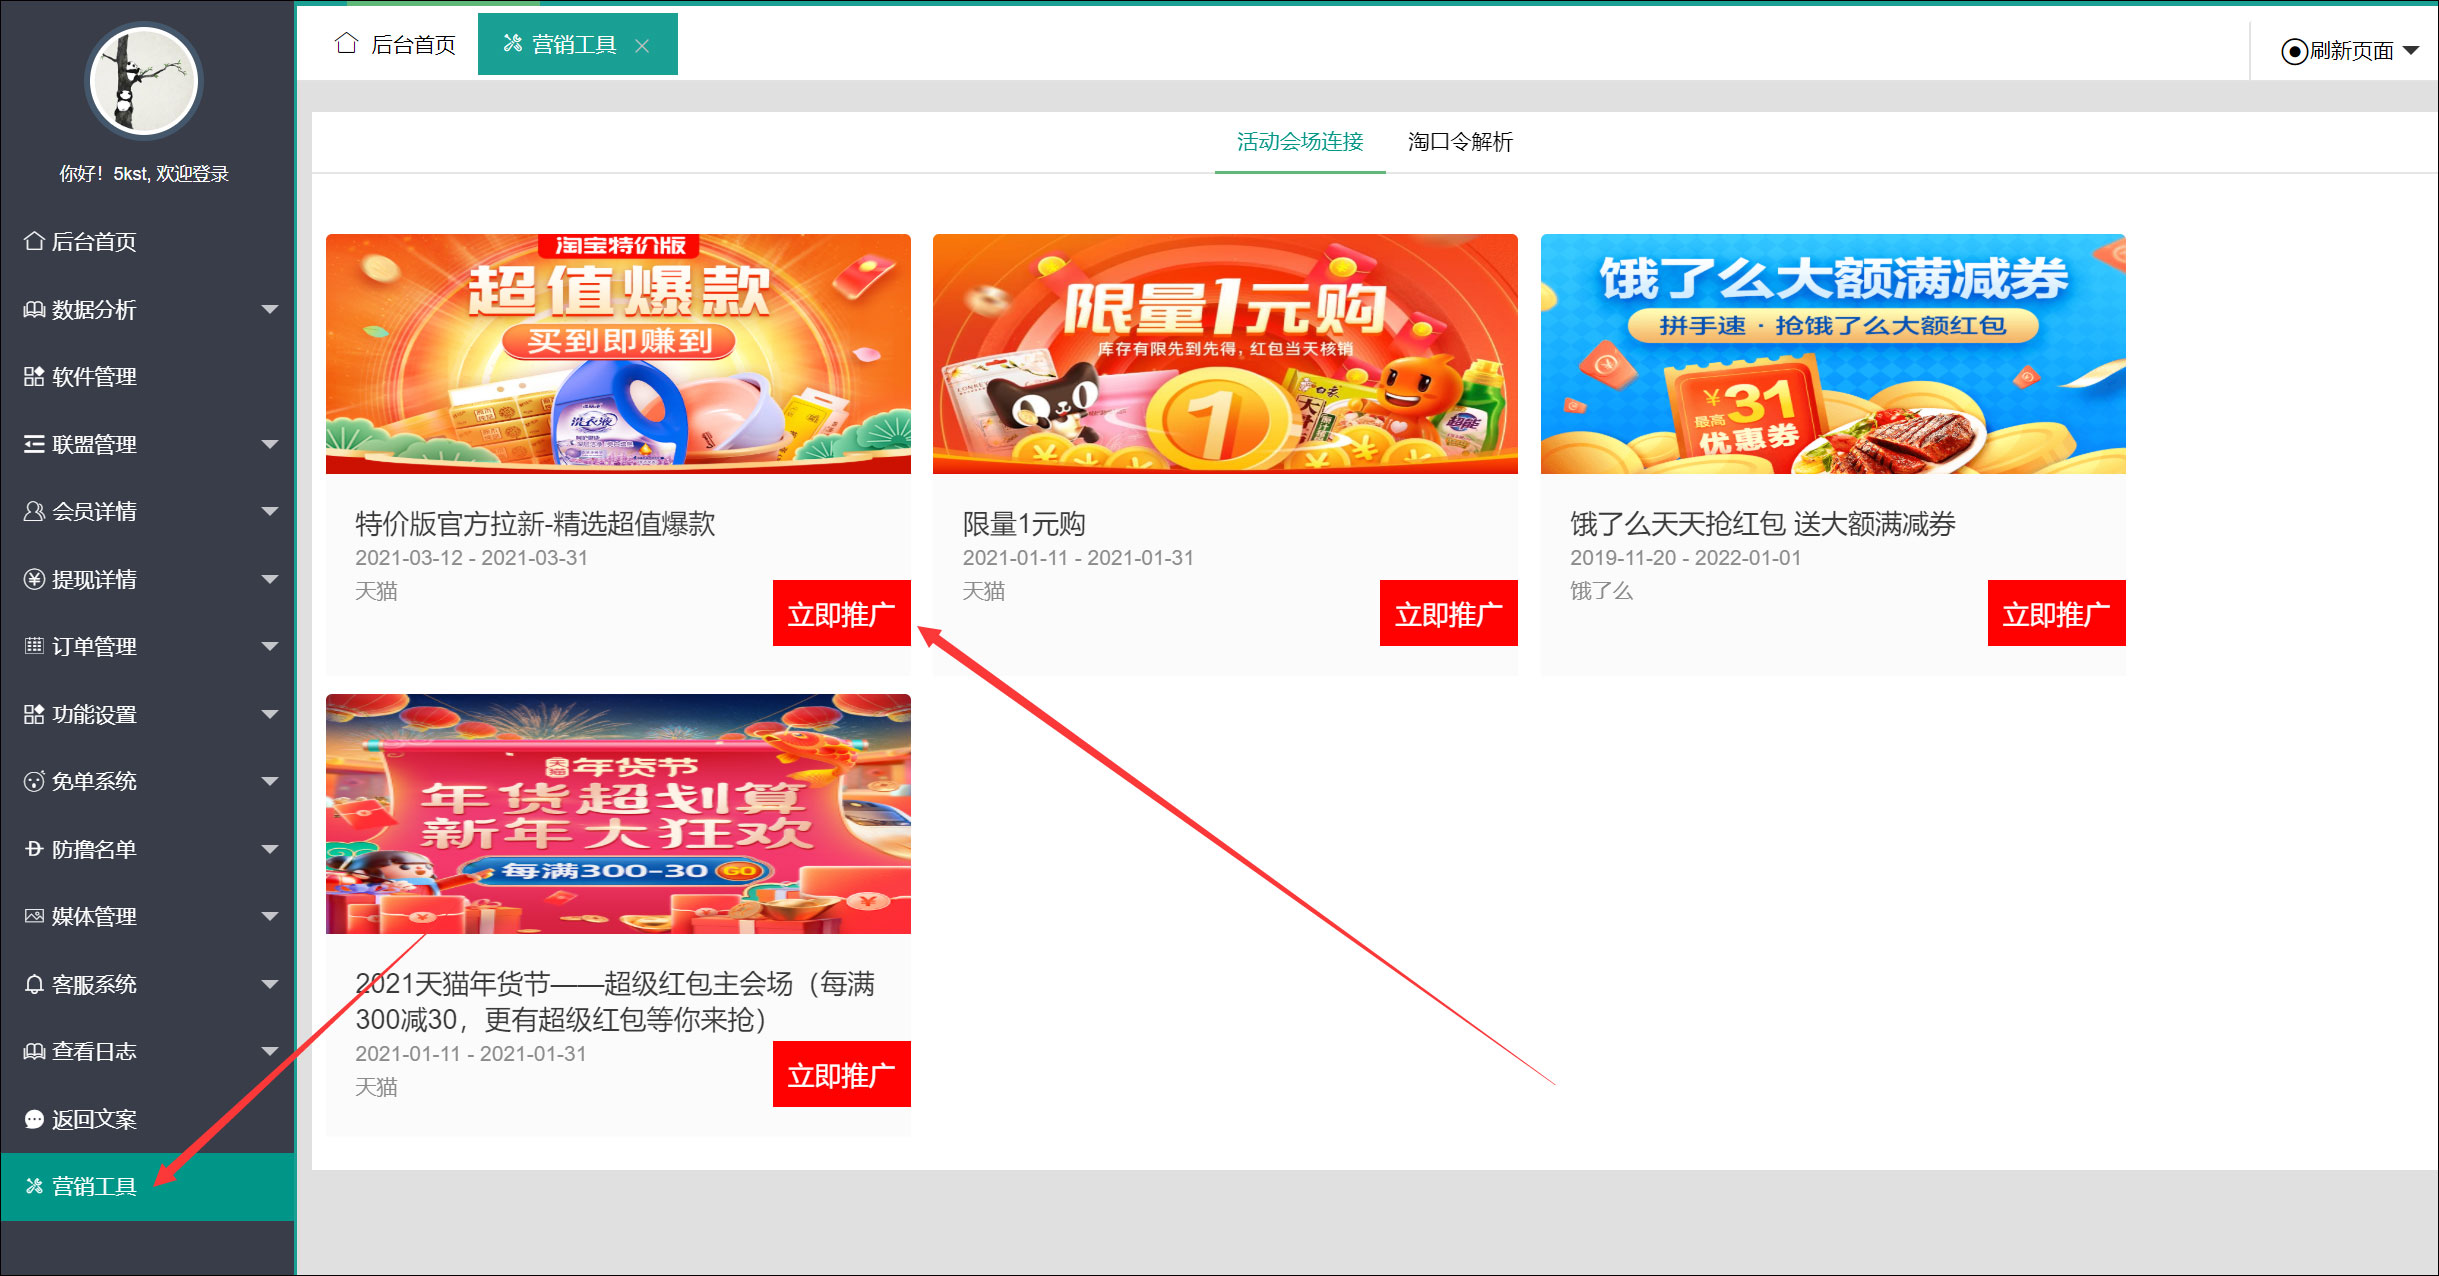Expand the 联盟管理 menu arrow
This screenshot has width=2439, height=1276.
coord(269,444)
